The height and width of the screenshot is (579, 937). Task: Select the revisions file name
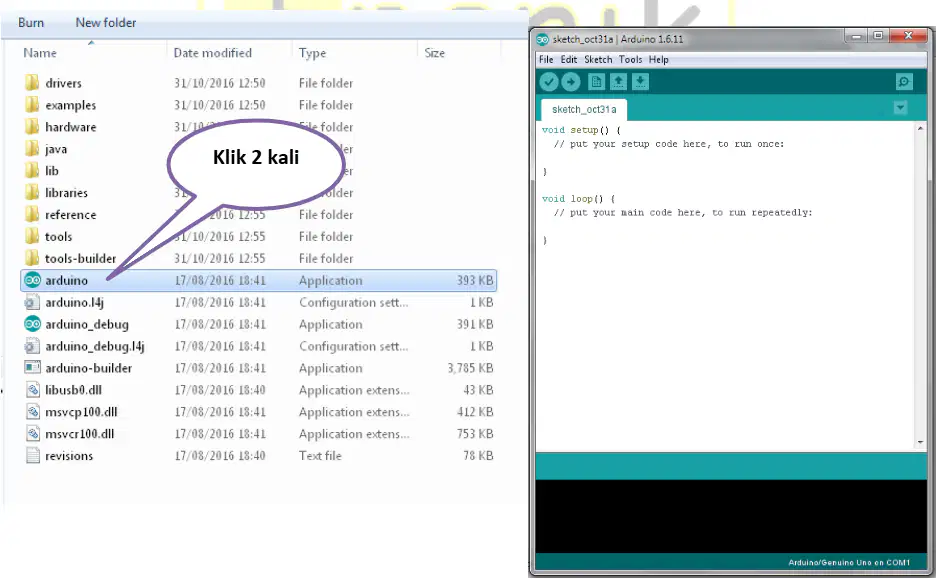69,456
